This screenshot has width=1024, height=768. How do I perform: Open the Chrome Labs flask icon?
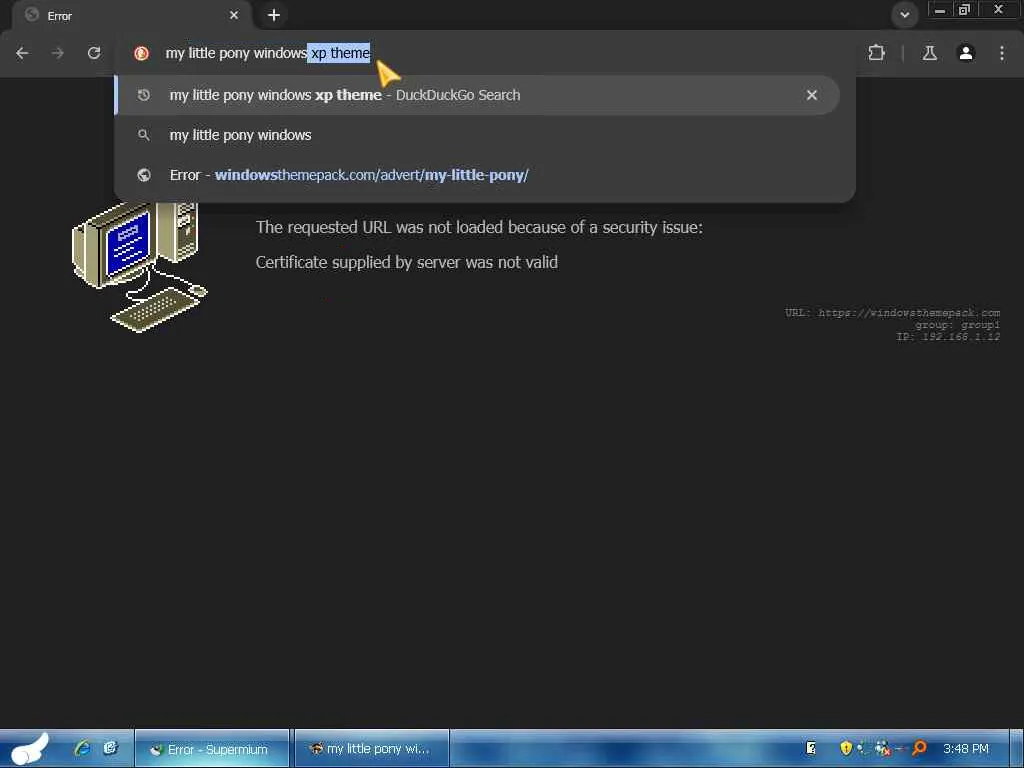[x=929, y=53]
